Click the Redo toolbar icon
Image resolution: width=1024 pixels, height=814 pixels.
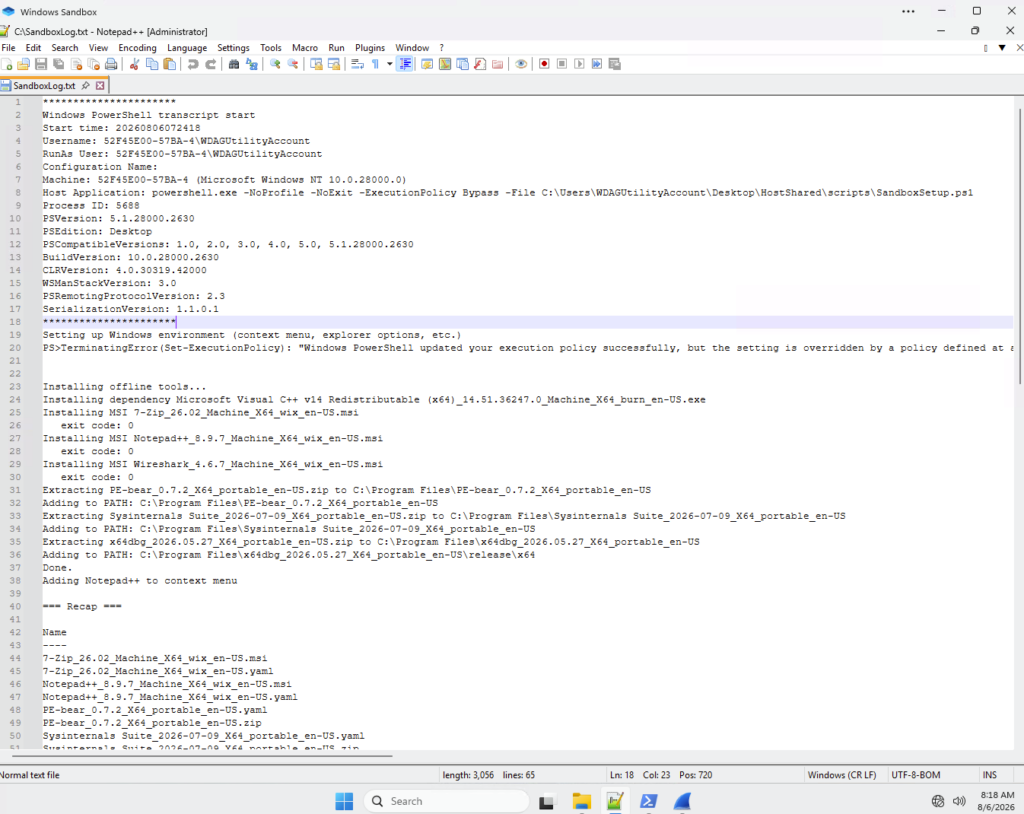pos(210,64)
